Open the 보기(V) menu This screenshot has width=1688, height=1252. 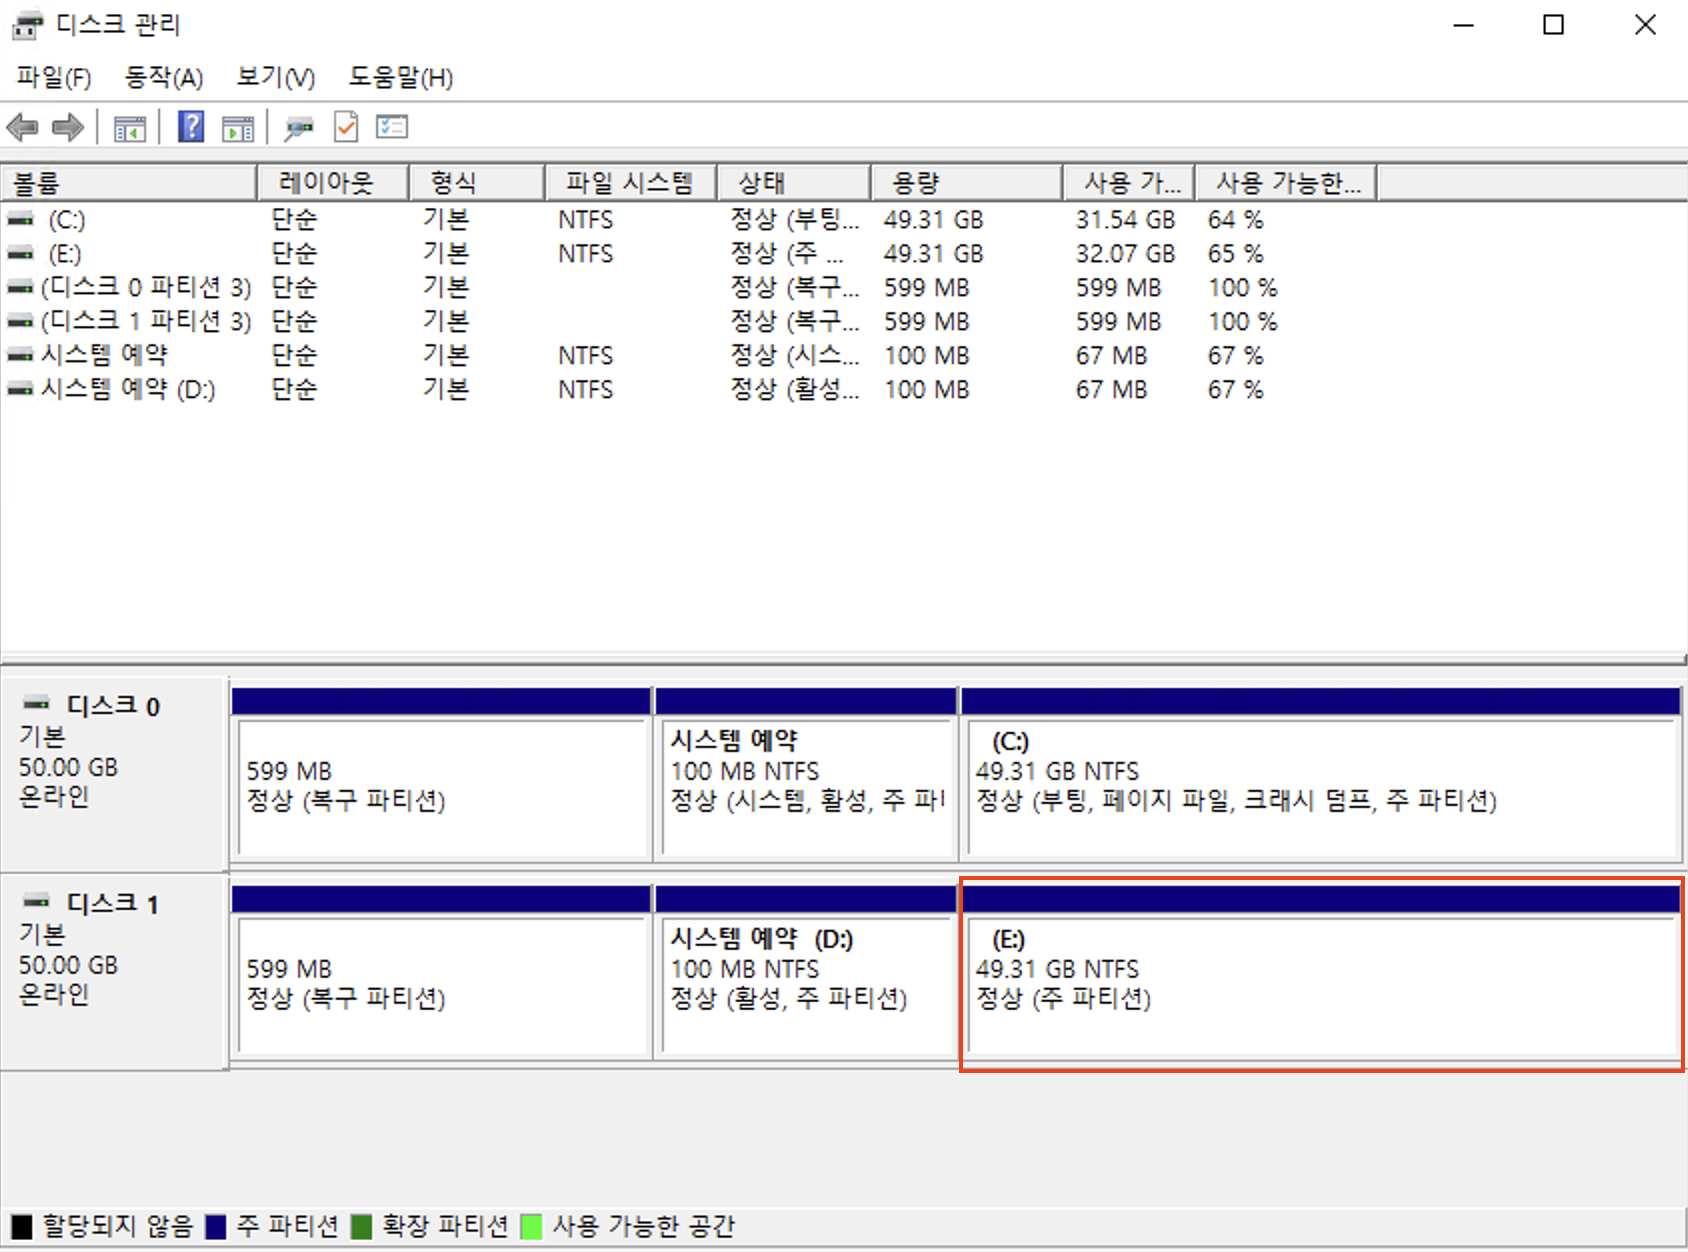point(276,77)
